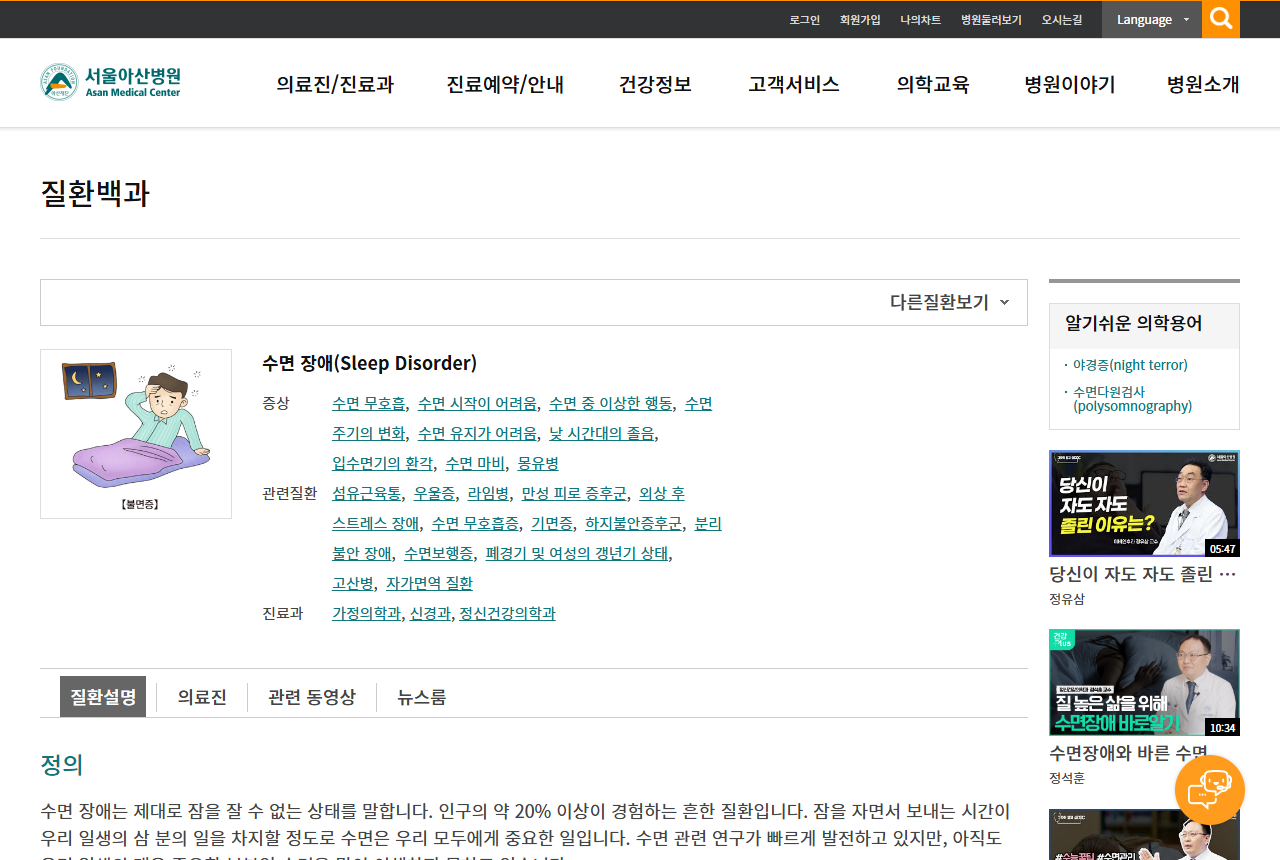This screenshot has width=1280, height=860.
Task: Switch to the 관련 동영상 tab
Action: tap(312, 697)
